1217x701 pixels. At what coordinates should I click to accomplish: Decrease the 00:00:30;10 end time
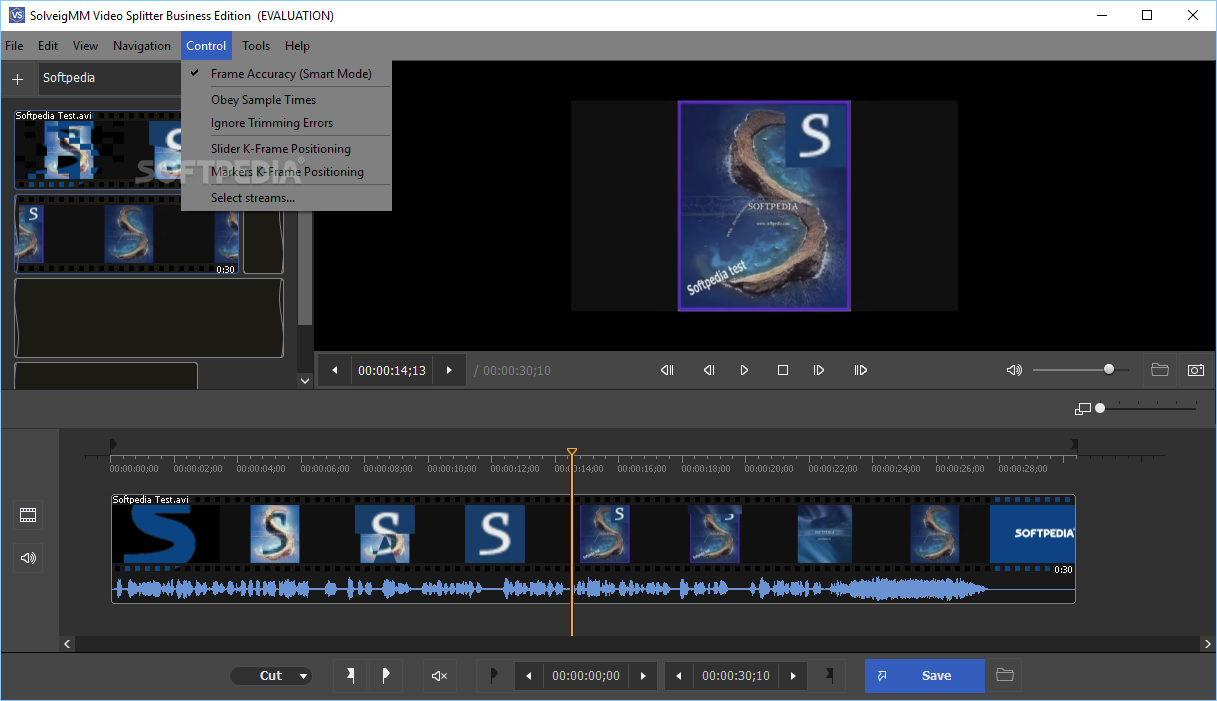679,676
